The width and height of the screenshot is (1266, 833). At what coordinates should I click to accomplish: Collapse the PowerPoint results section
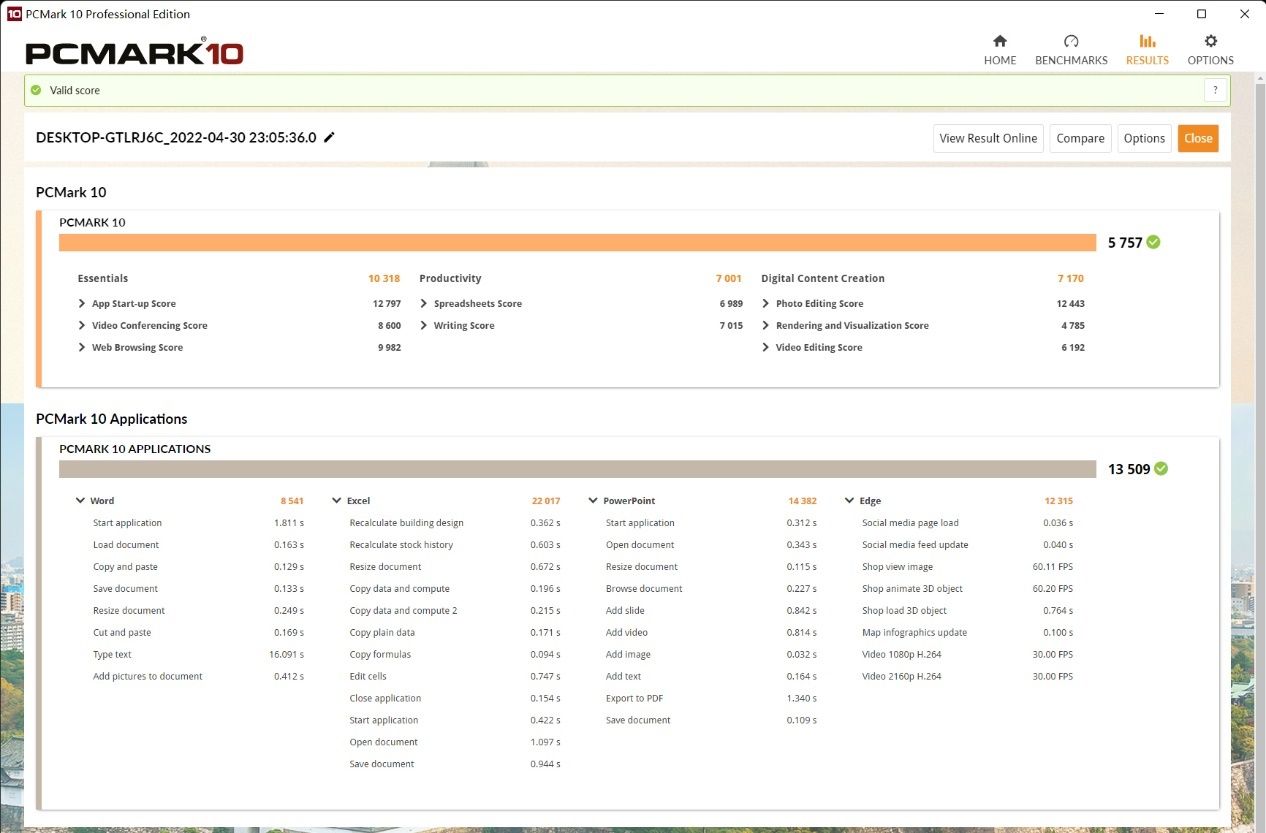(x=593, y=501)
